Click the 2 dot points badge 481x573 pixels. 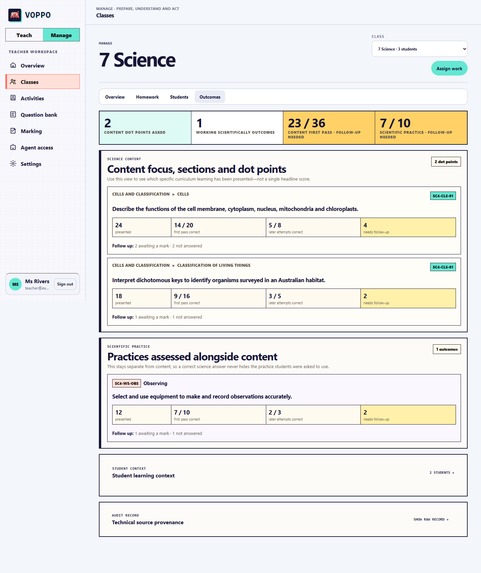(x=446, y=162)
